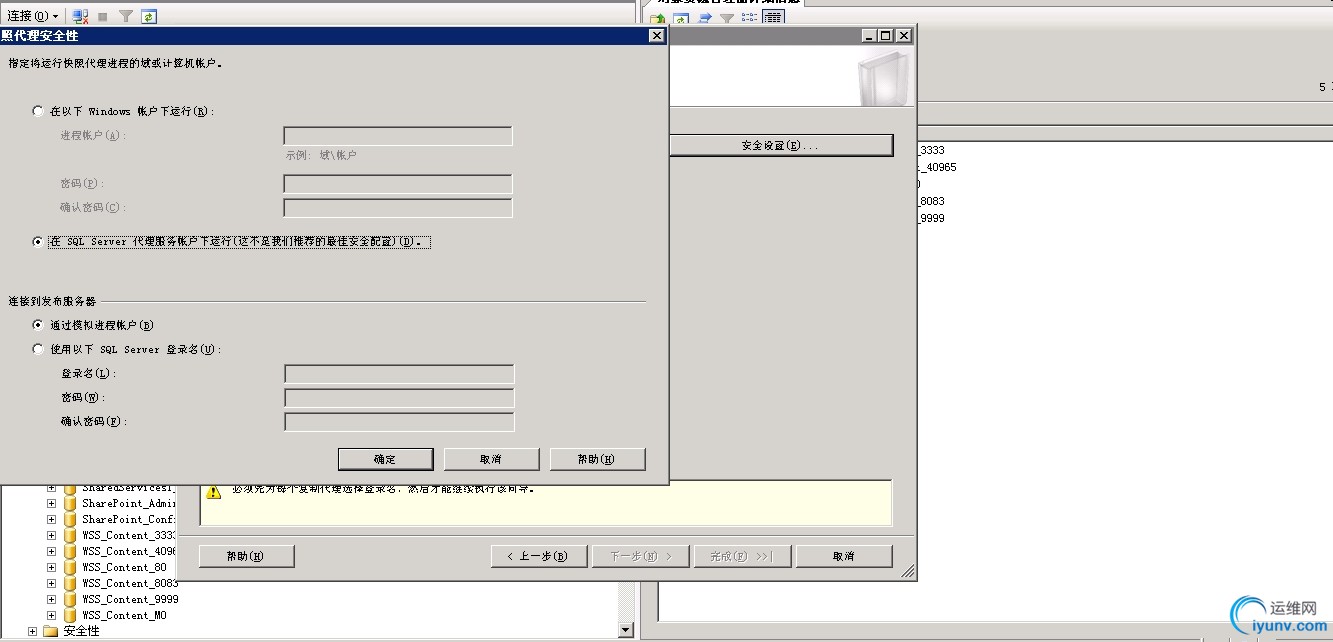
Task: Click the 确认密码(F) field for SQL login
Action: 399,422
